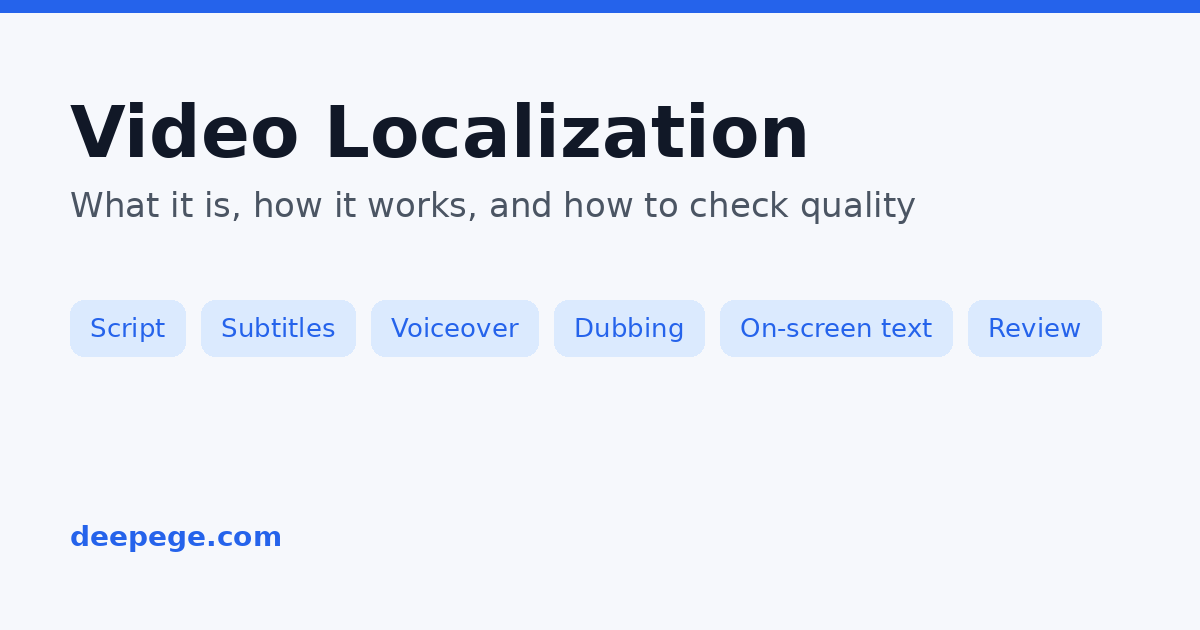Open the deepege.com link

pos(176,537)
